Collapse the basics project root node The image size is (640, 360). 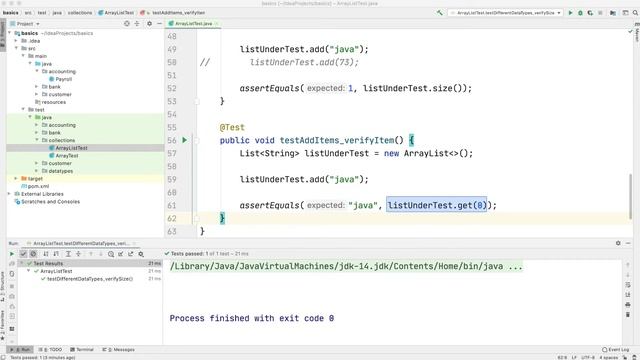[x=9, y=33]
